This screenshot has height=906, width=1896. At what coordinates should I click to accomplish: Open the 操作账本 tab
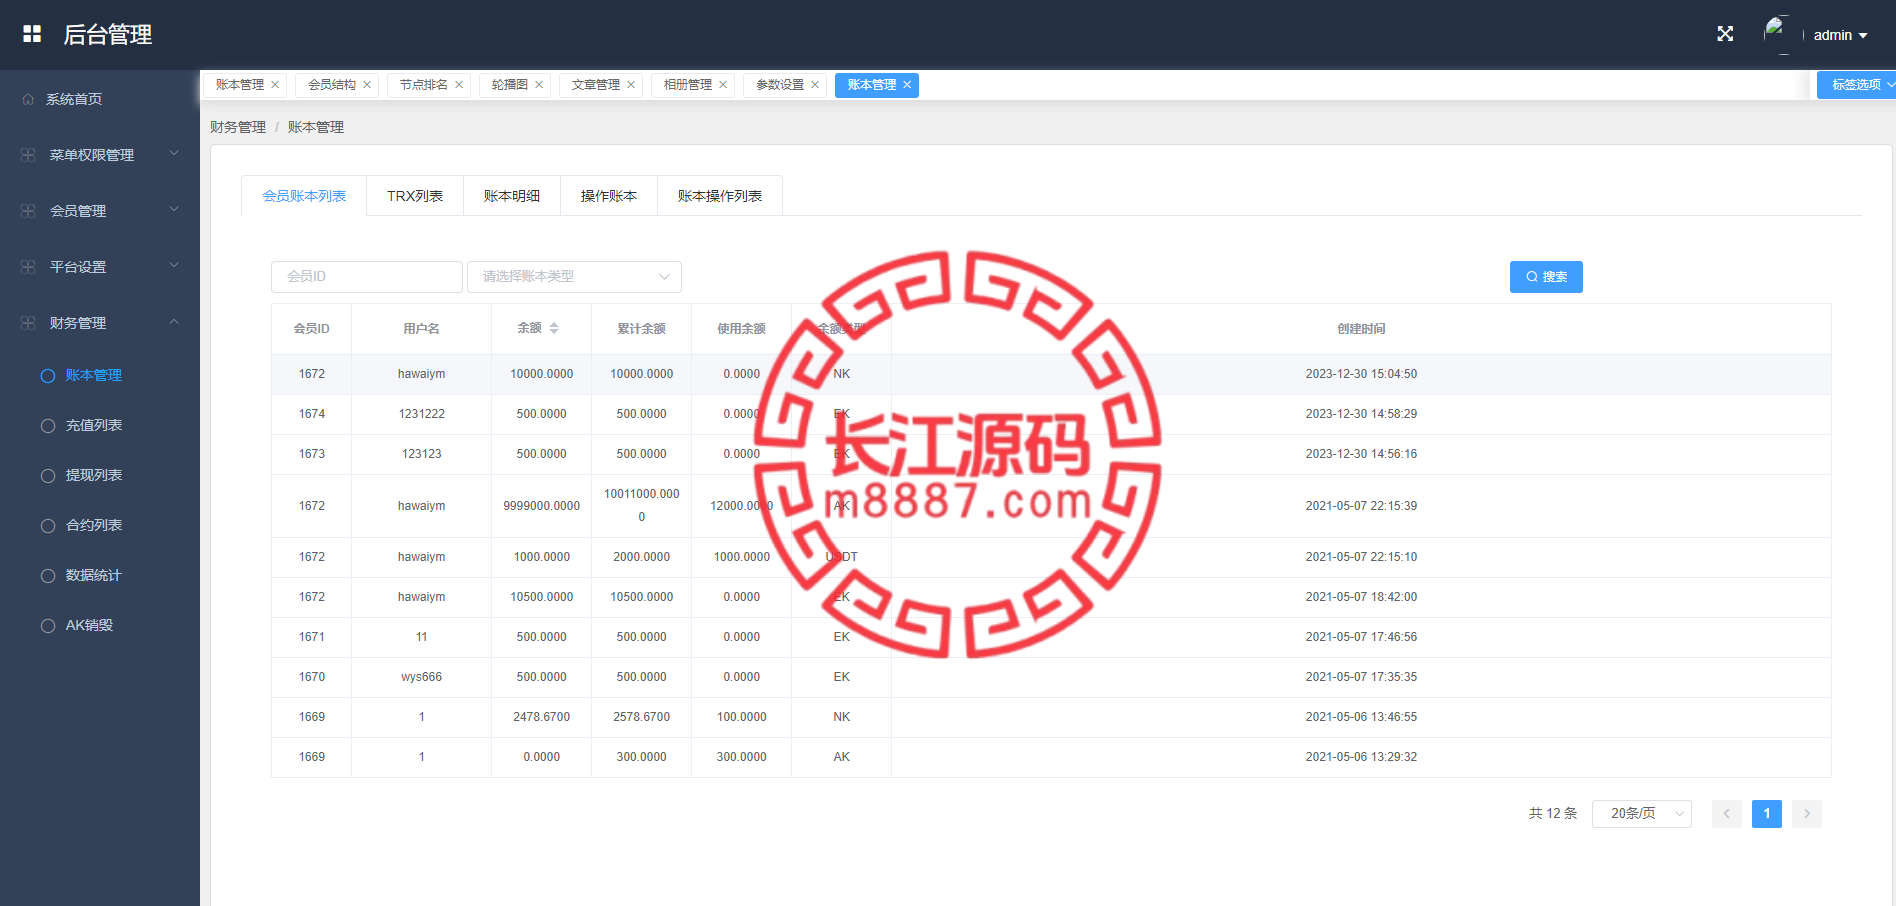click(609, 196)
